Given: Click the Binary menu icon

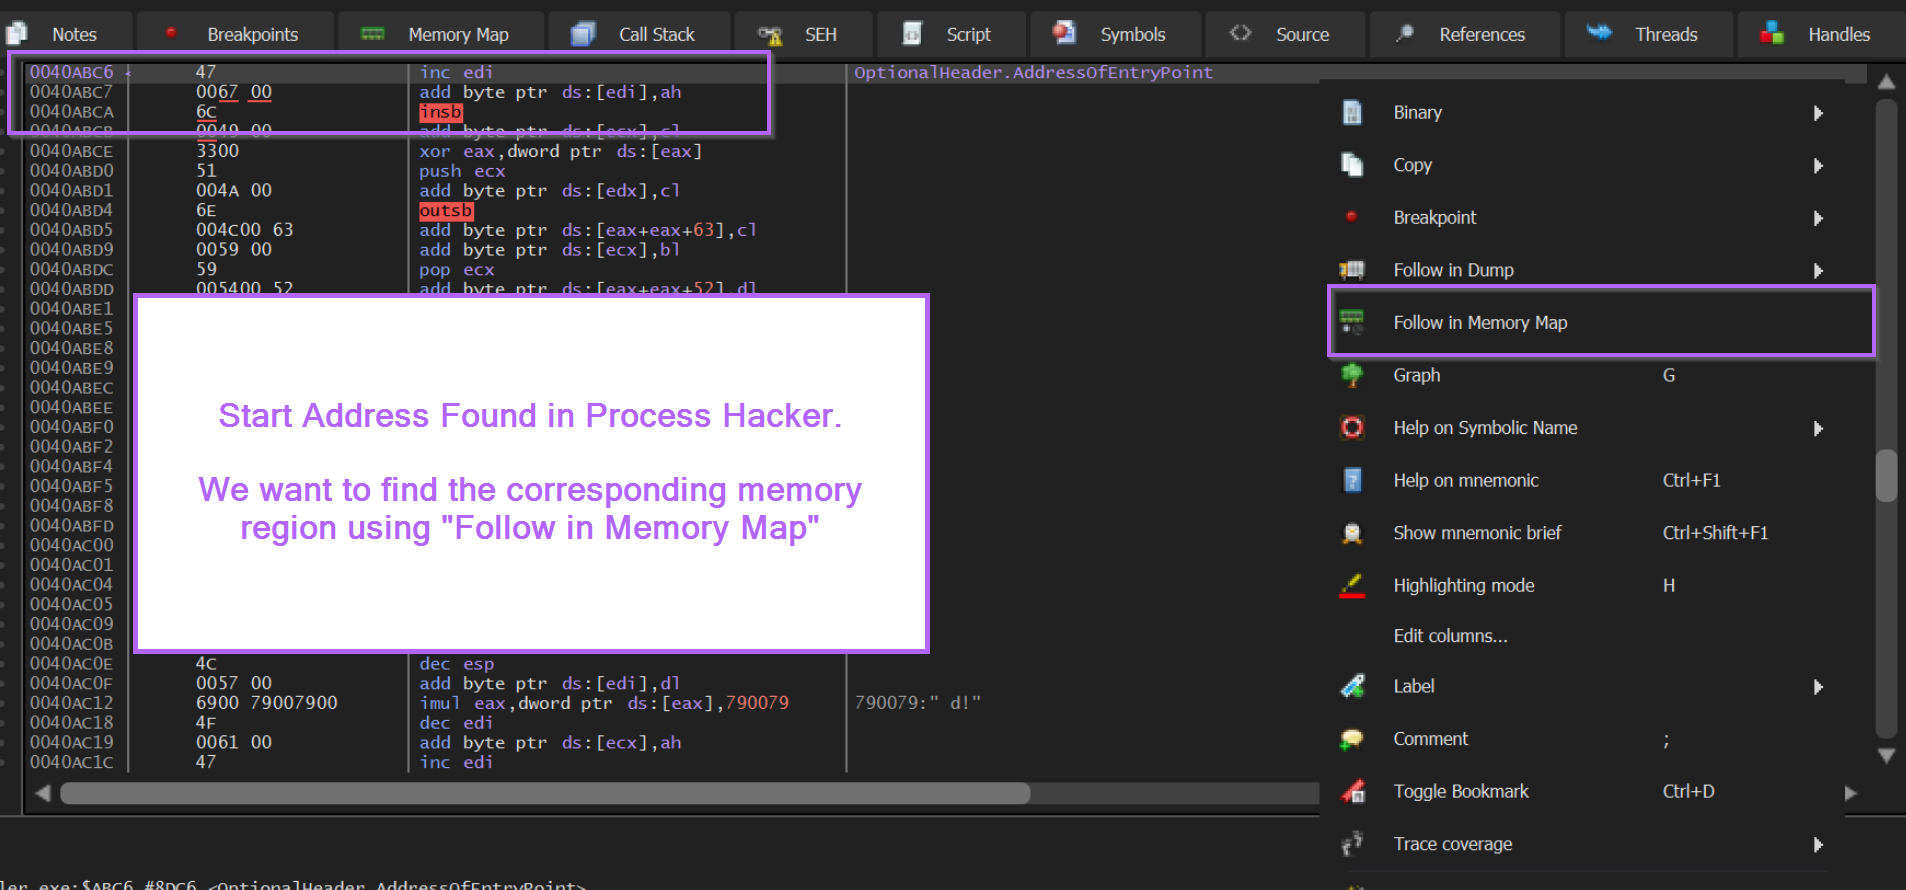Looking at the screenshot, I should [x=1352, y=112].
